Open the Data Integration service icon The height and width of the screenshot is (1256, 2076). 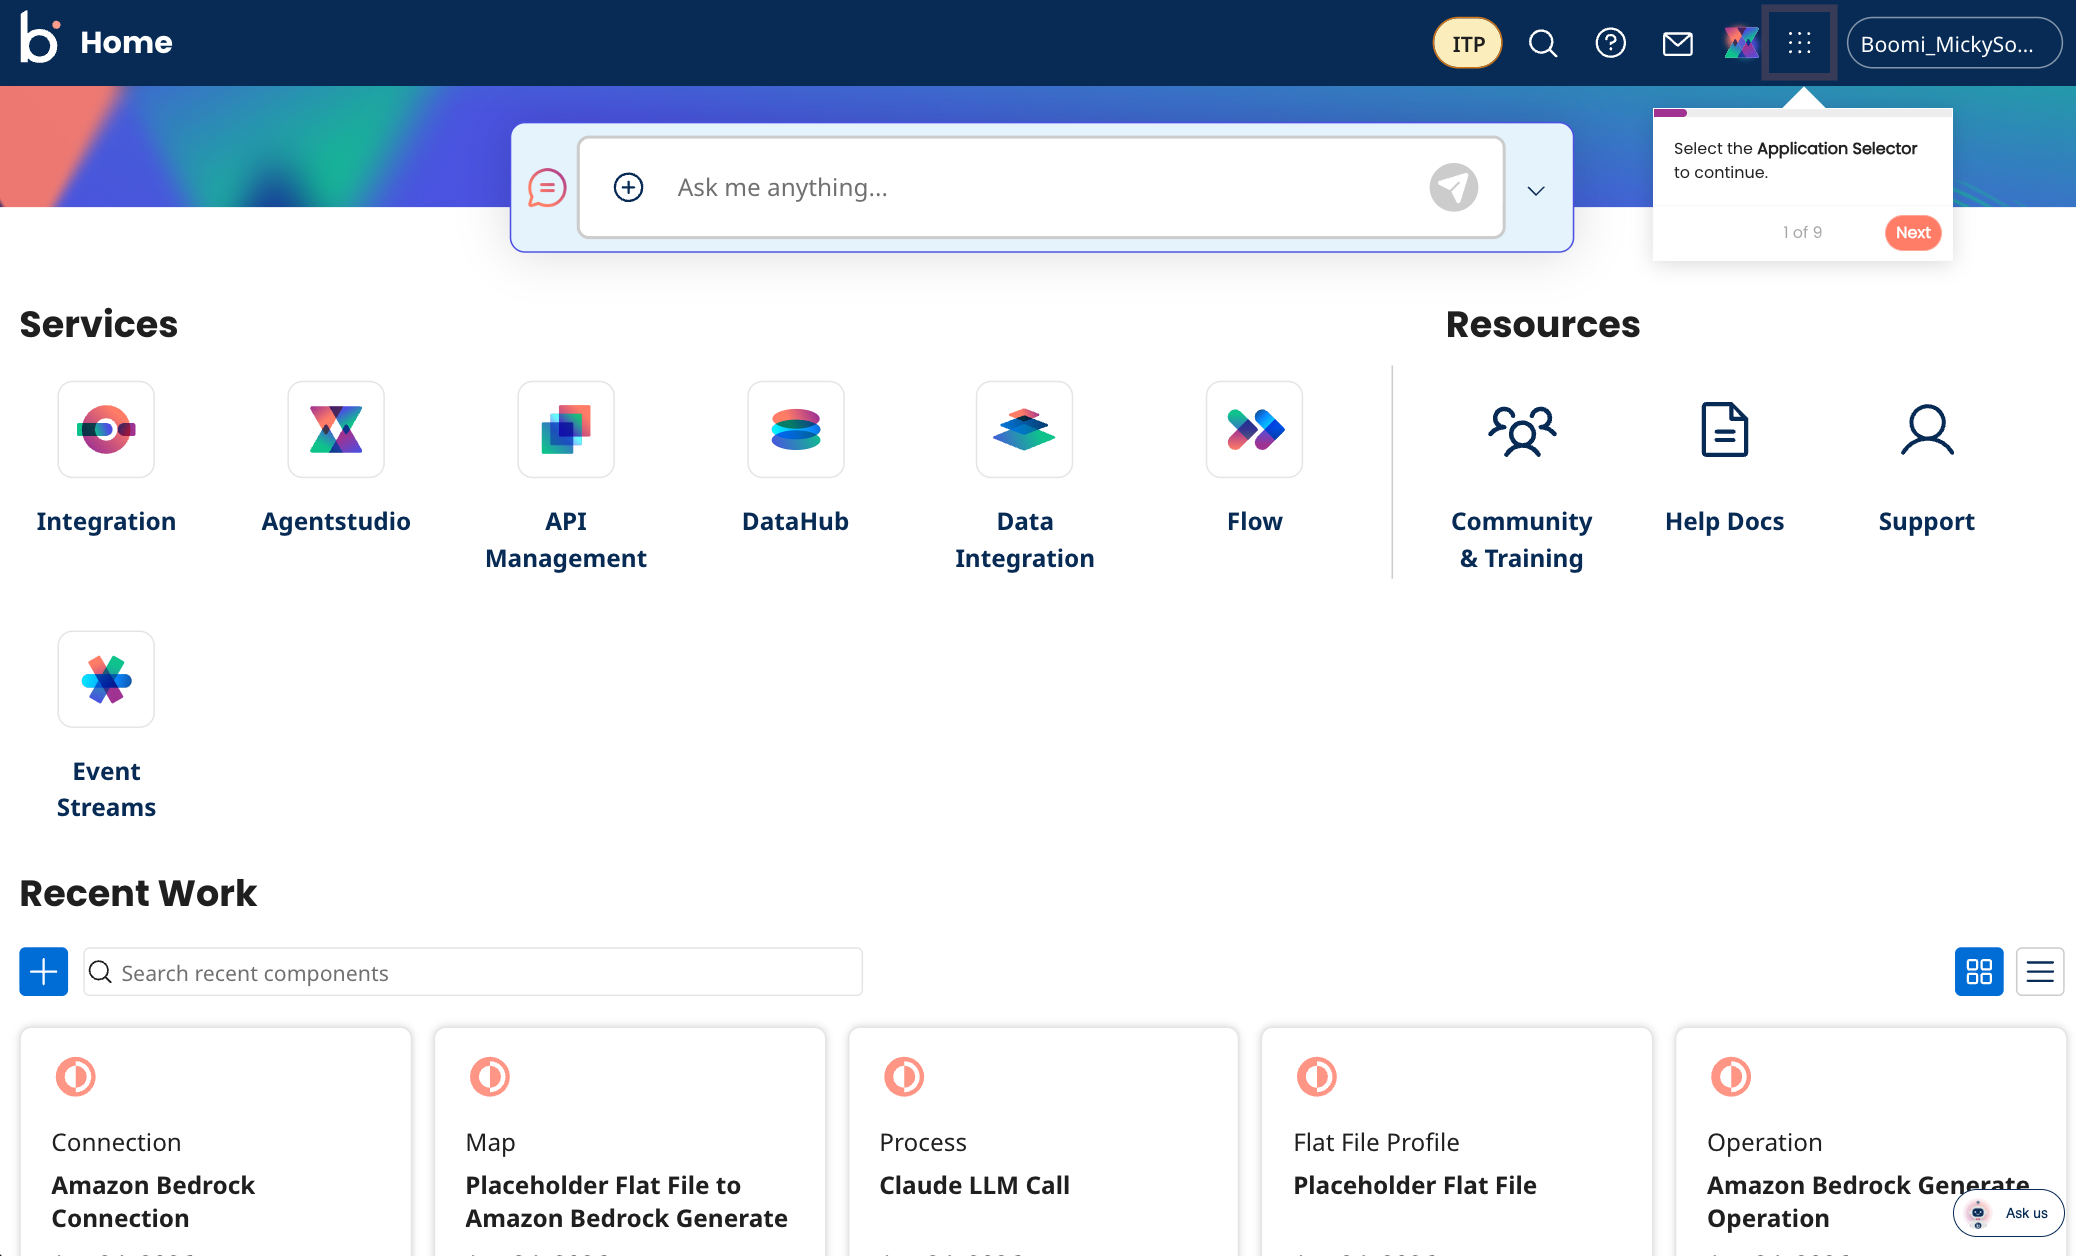[x=1024, y=429]
